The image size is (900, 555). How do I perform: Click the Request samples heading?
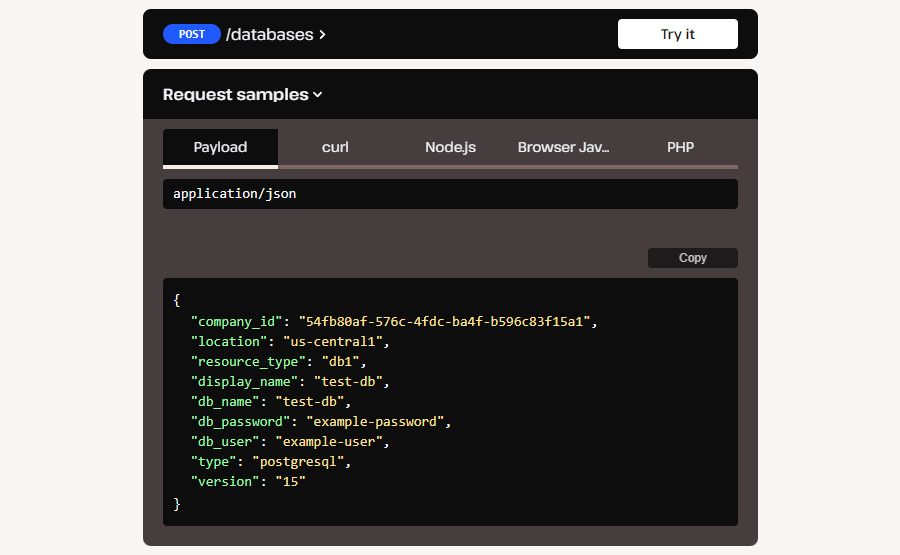click(235, 95)
